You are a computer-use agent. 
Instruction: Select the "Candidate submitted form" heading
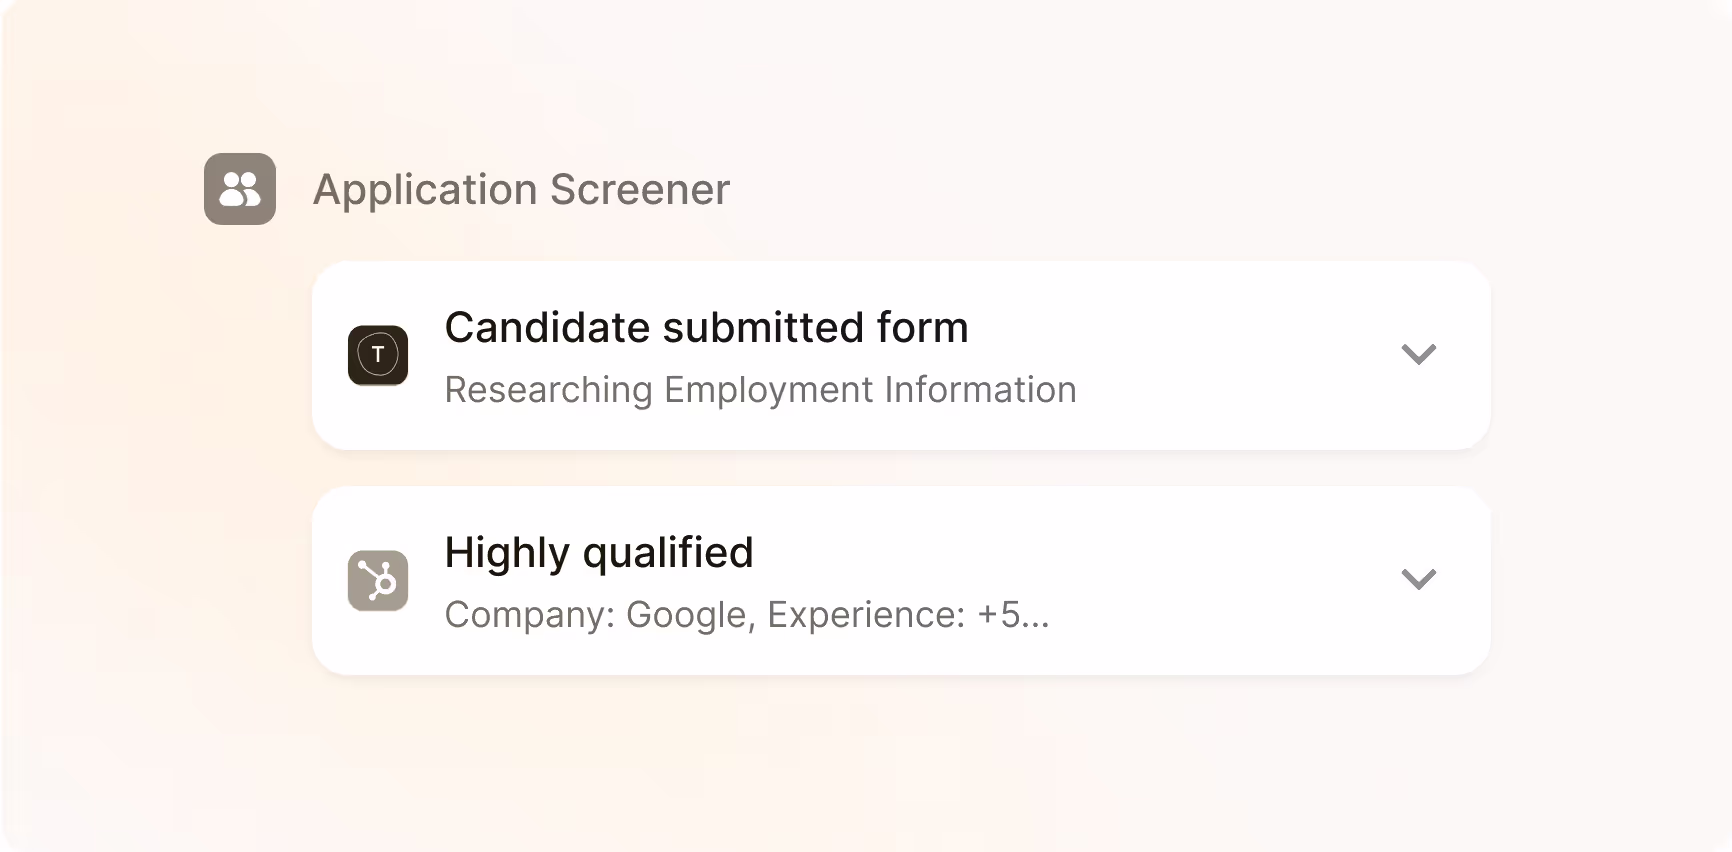(x=706, y=328)
